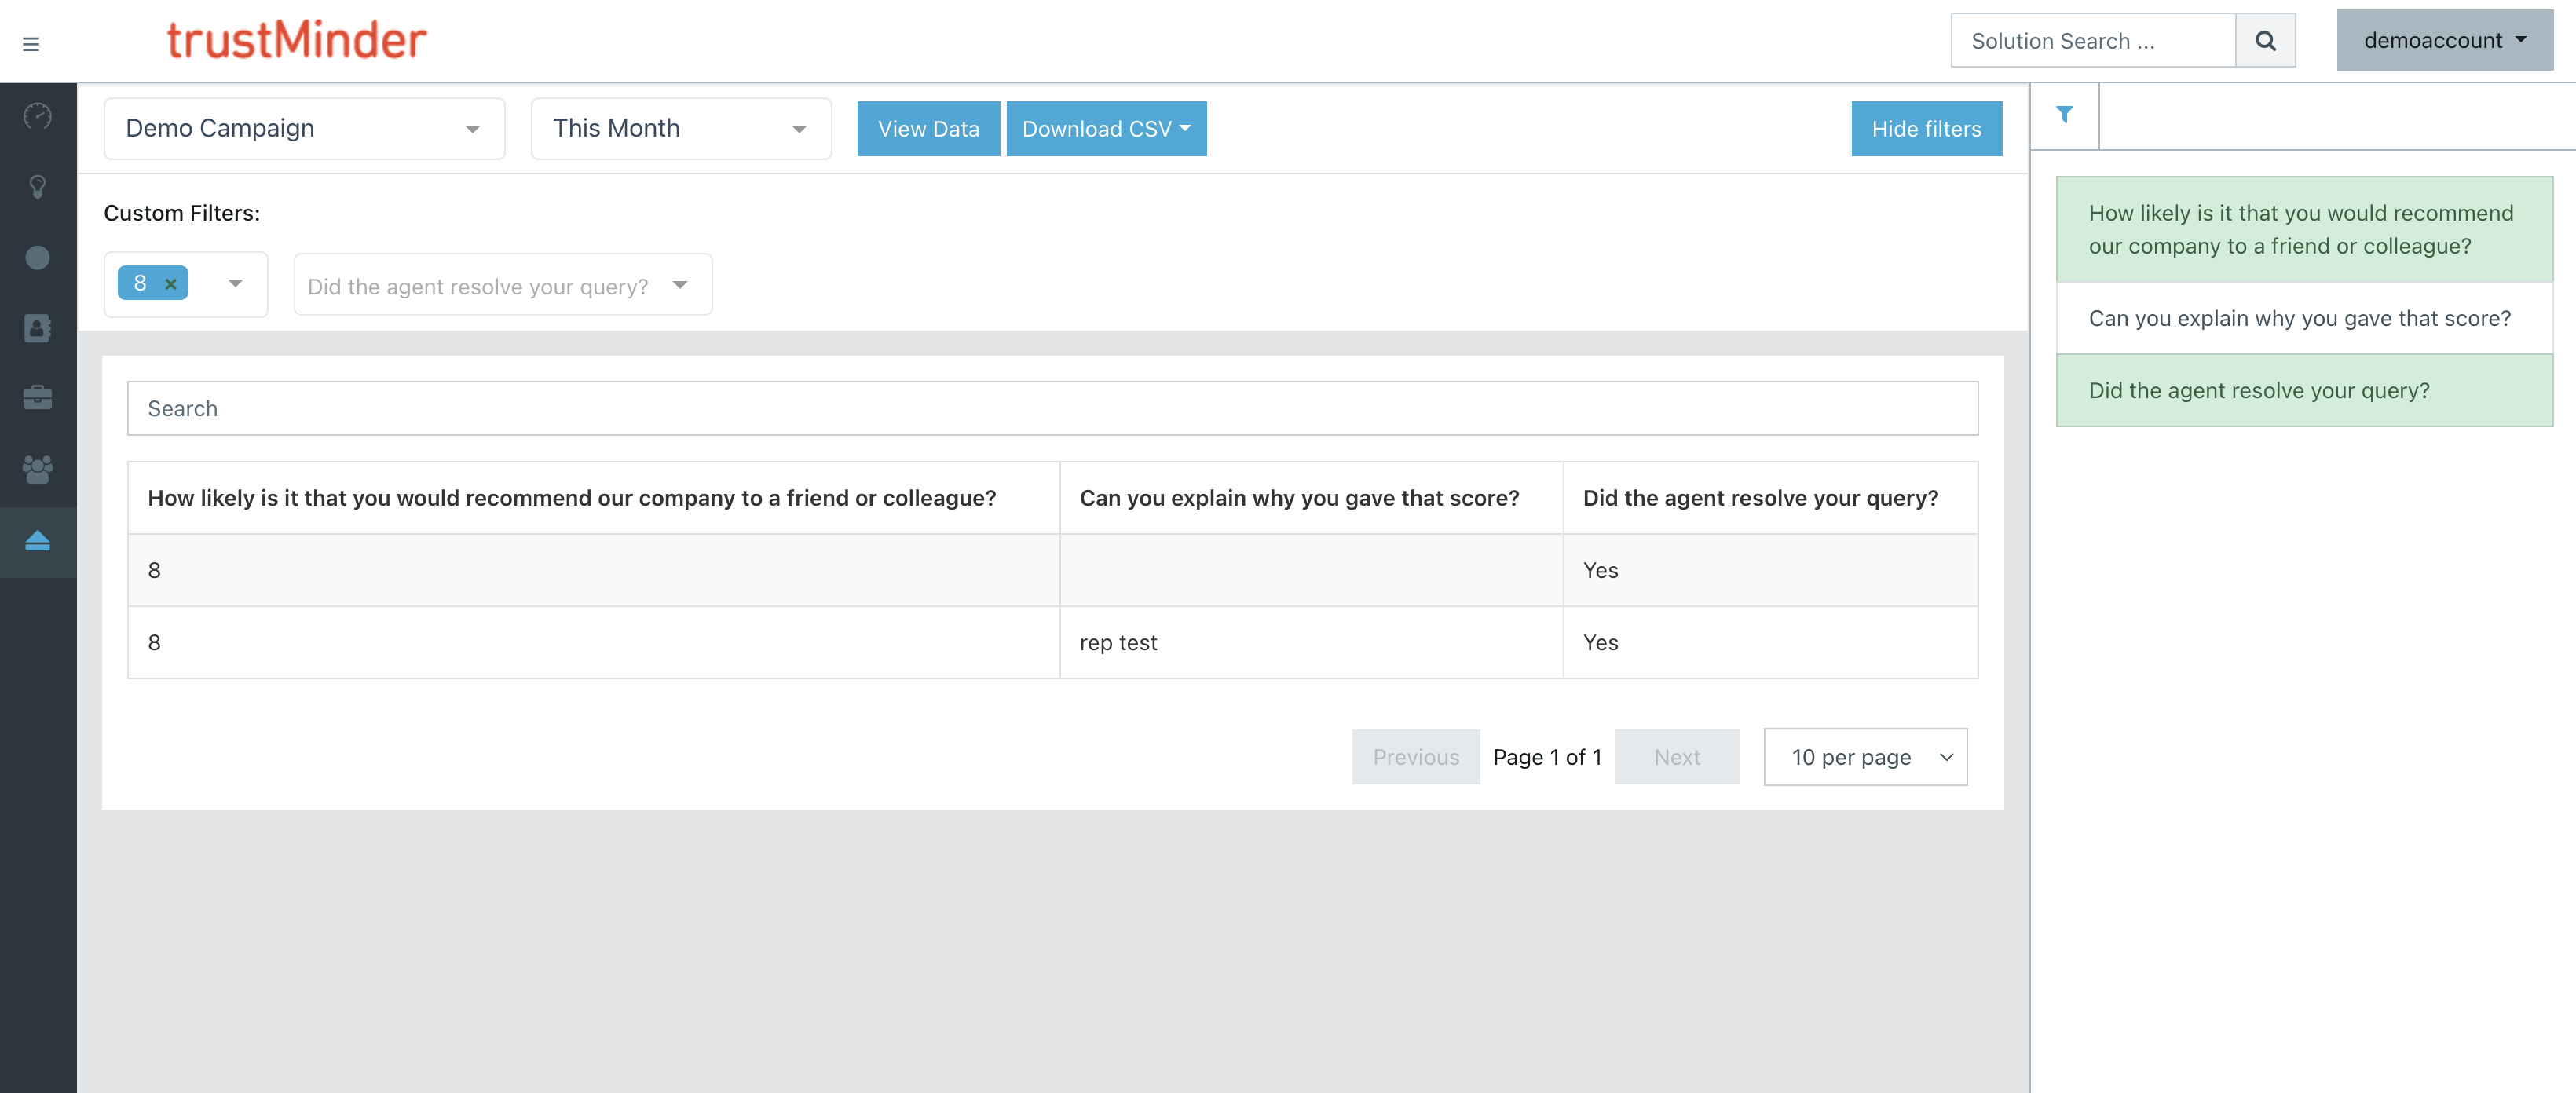
Task: Click the View Data button
Action: click(927, 129)
